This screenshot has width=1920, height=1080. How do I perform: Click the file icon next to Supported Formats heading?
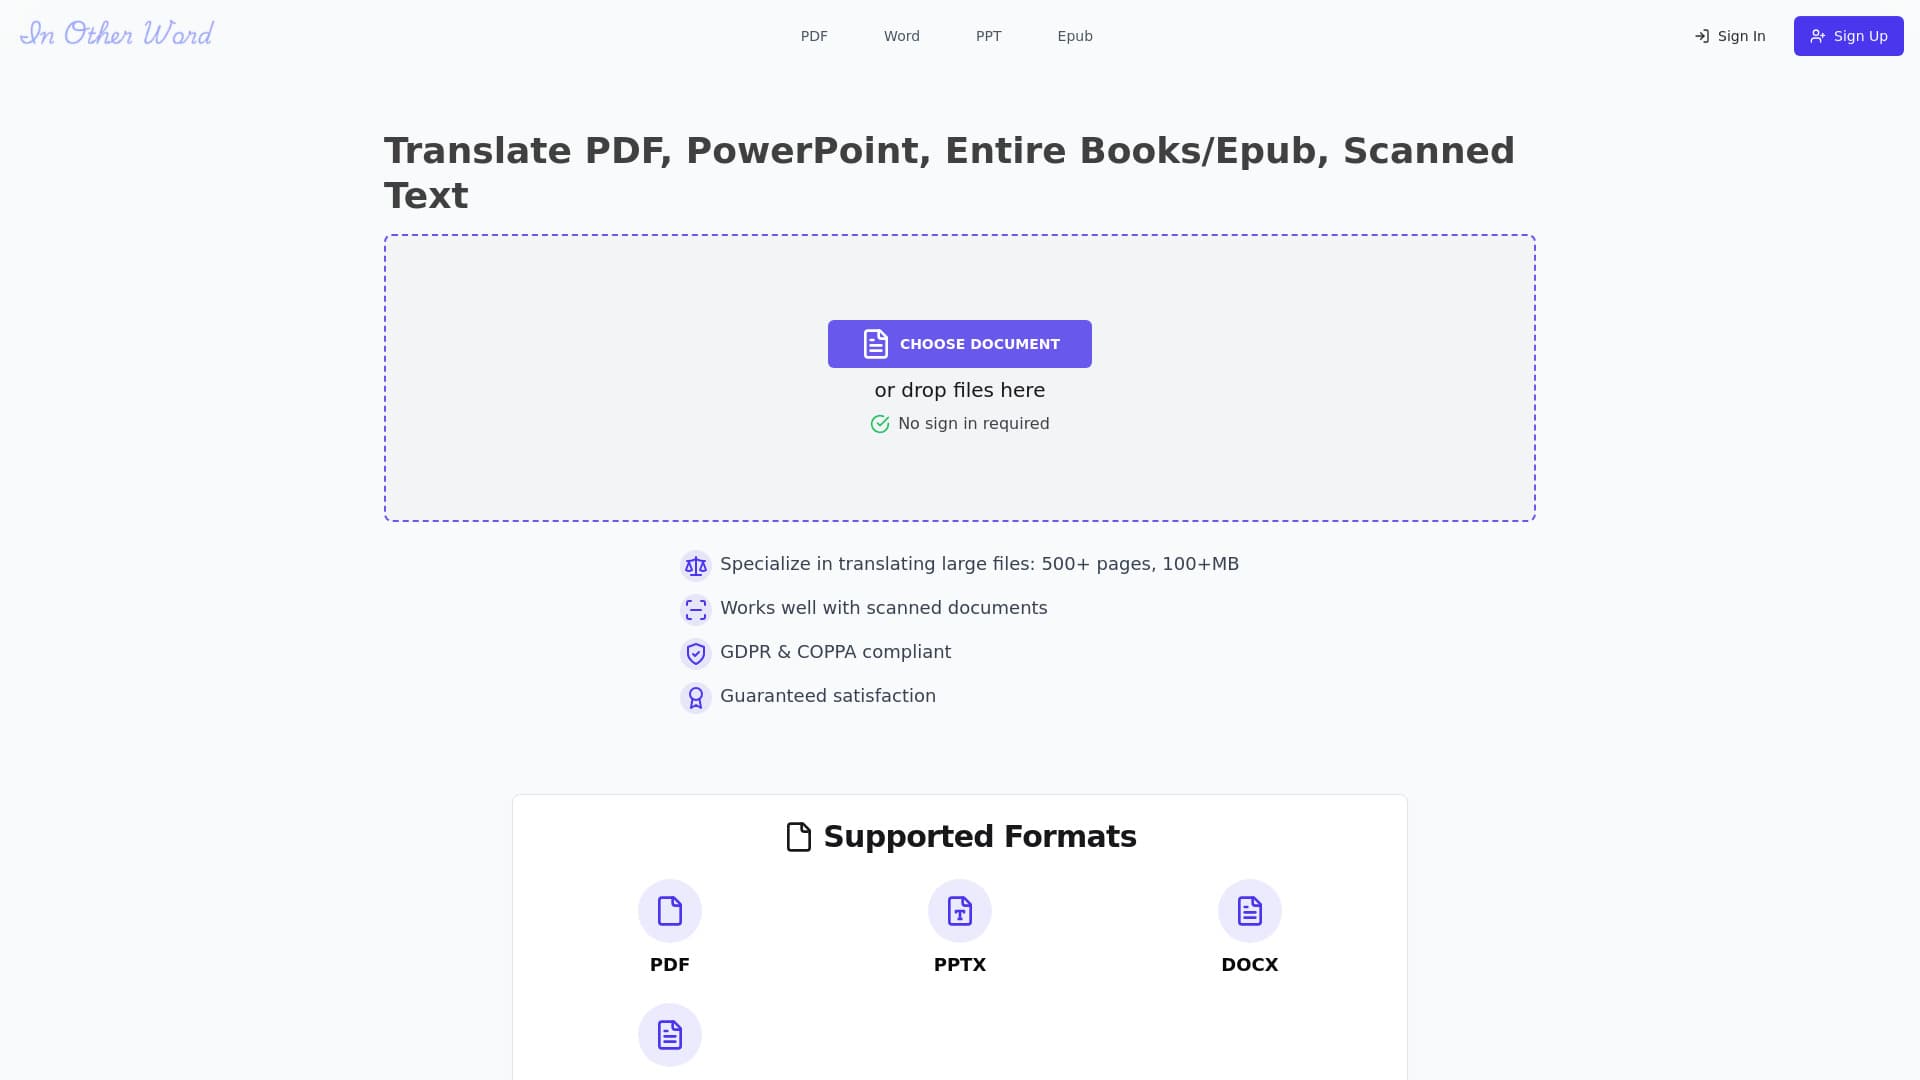click(797, 837)
